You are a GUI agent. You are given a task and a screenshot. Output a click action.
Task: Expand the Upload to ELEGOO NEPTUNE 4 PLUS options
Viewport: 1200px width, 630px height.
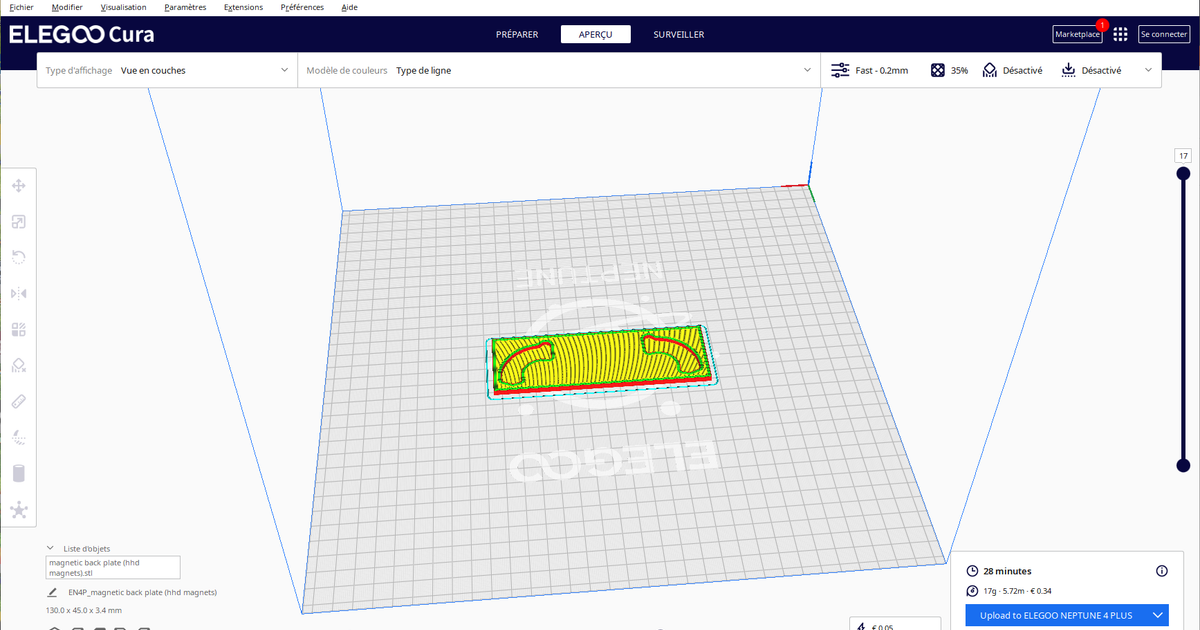click(1158, 615)
